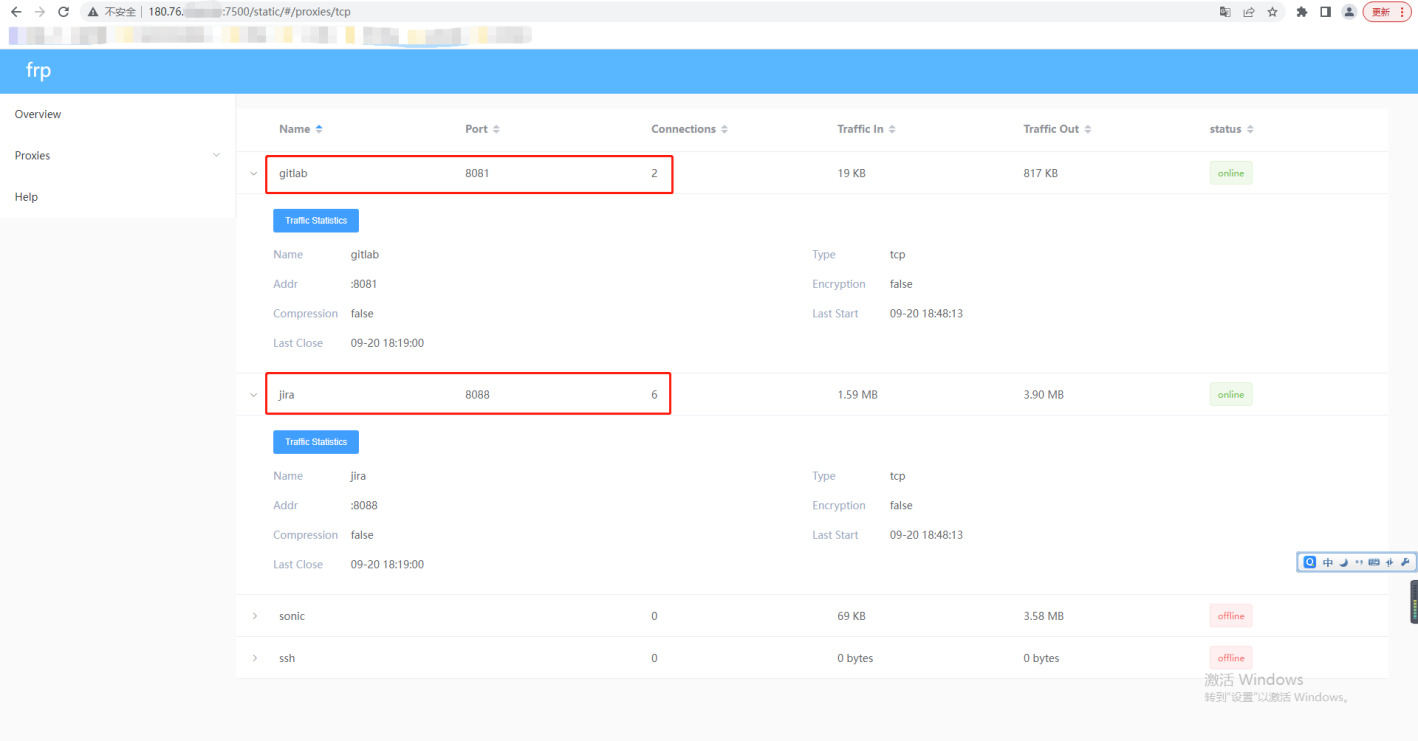Open browser extensions puzzle icon

tap(1301, 12)
